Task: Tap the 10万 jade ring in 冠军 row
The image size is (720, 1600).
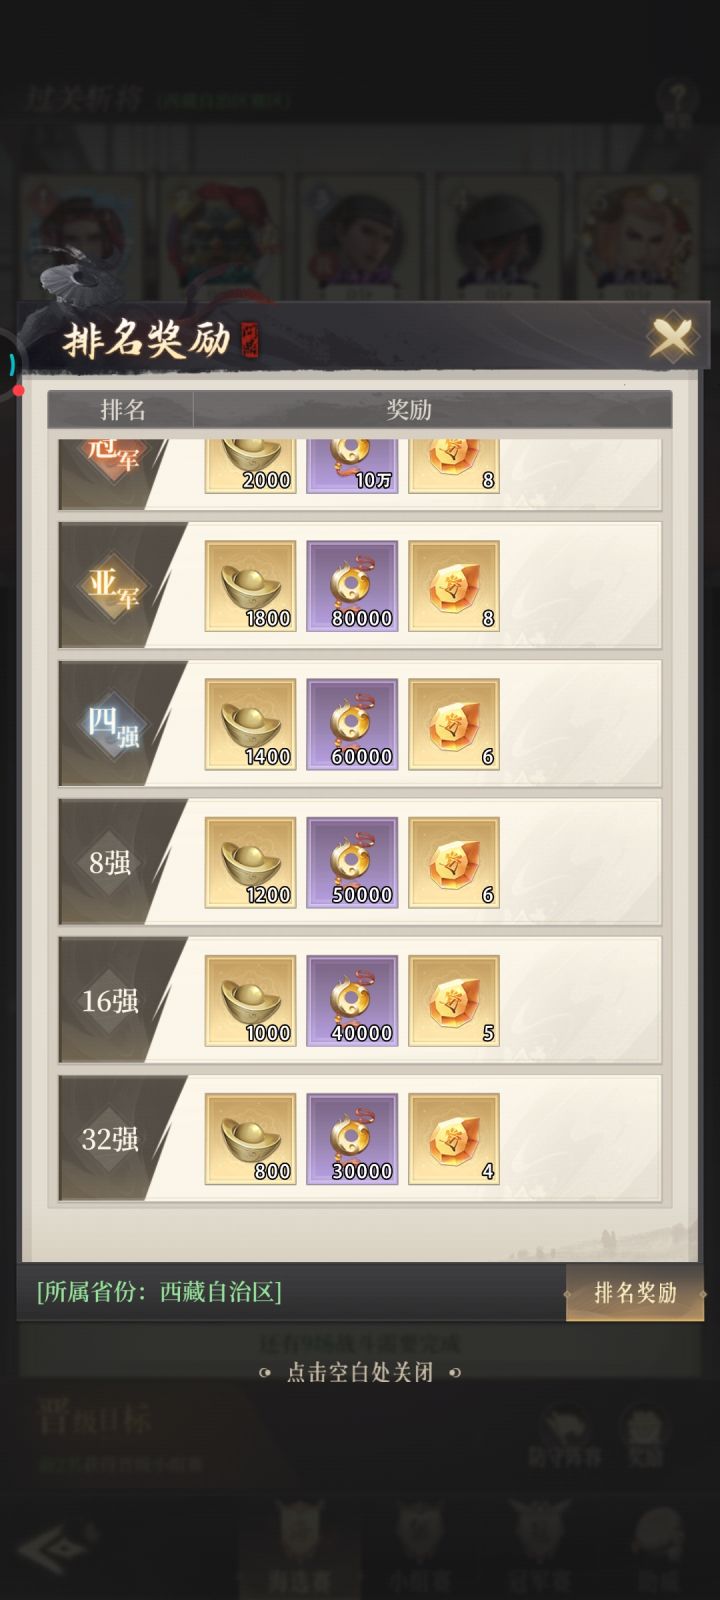Action: [352, 466]
